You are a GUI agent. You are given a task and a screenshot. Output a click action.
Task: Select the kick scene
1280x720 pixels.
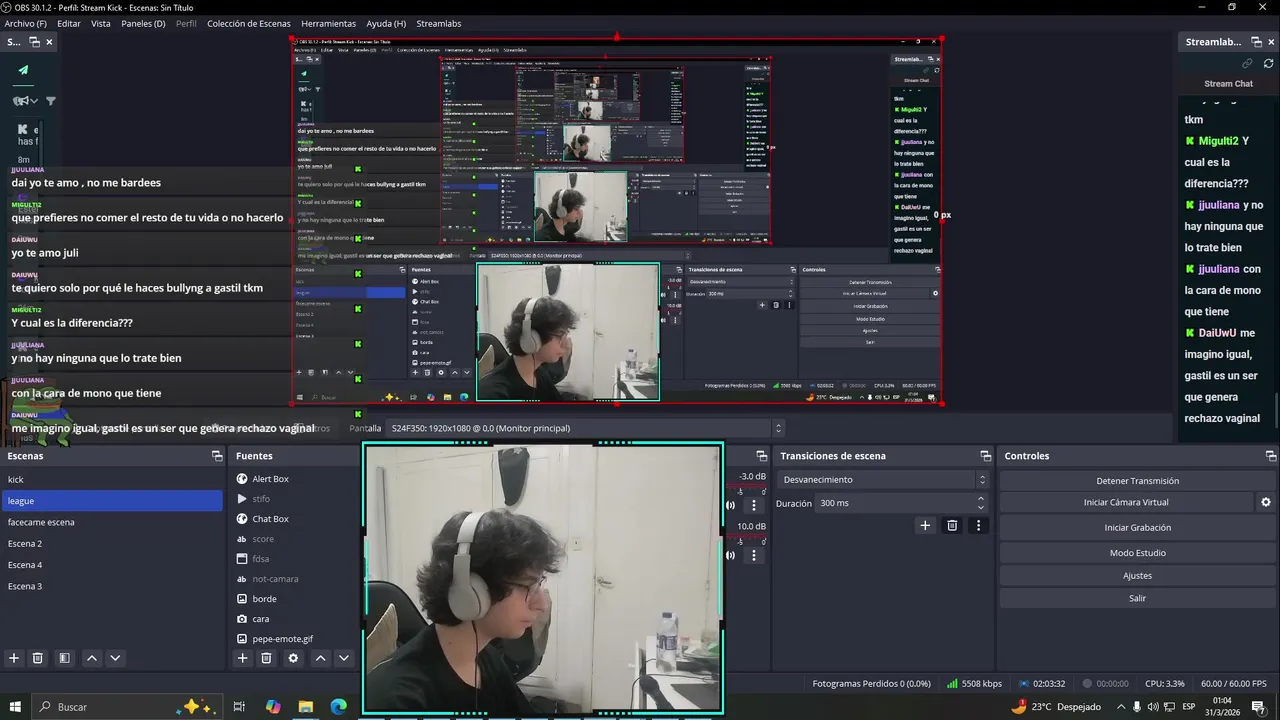[x=112, y=480]
